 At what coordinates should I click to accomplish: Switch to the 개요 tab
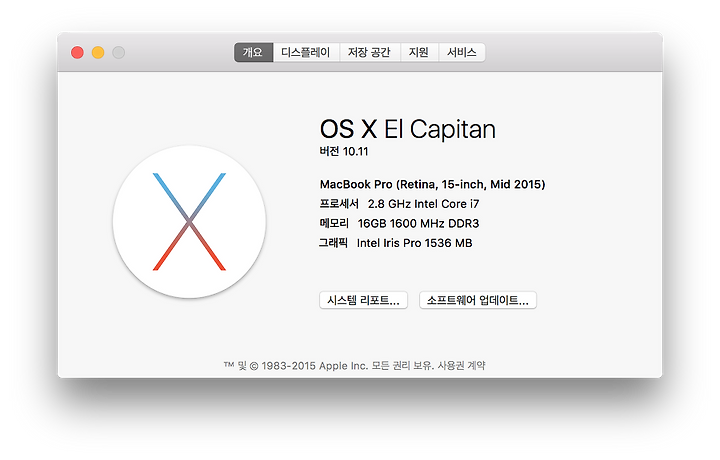click(253, 52)
